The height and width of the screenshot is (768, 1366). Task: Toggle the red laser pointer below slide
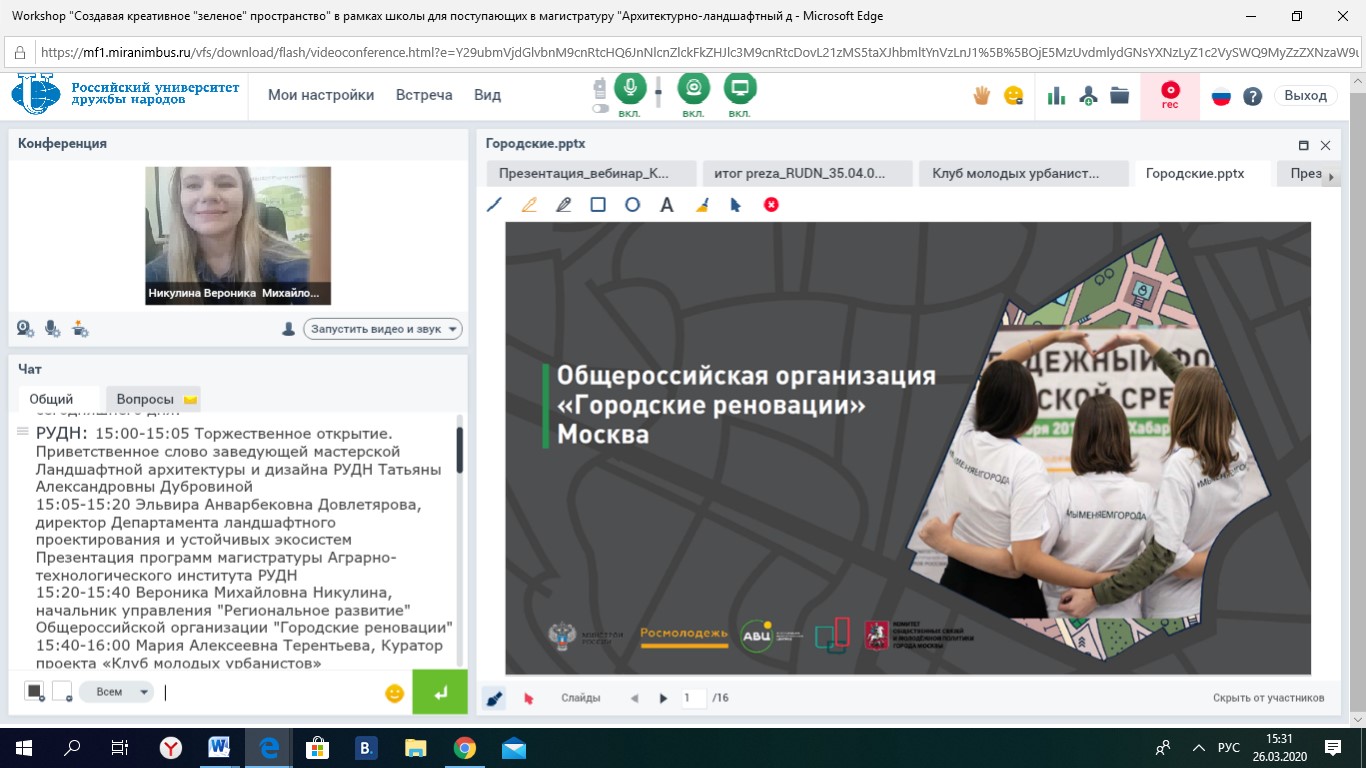click(x=528, y=698)
